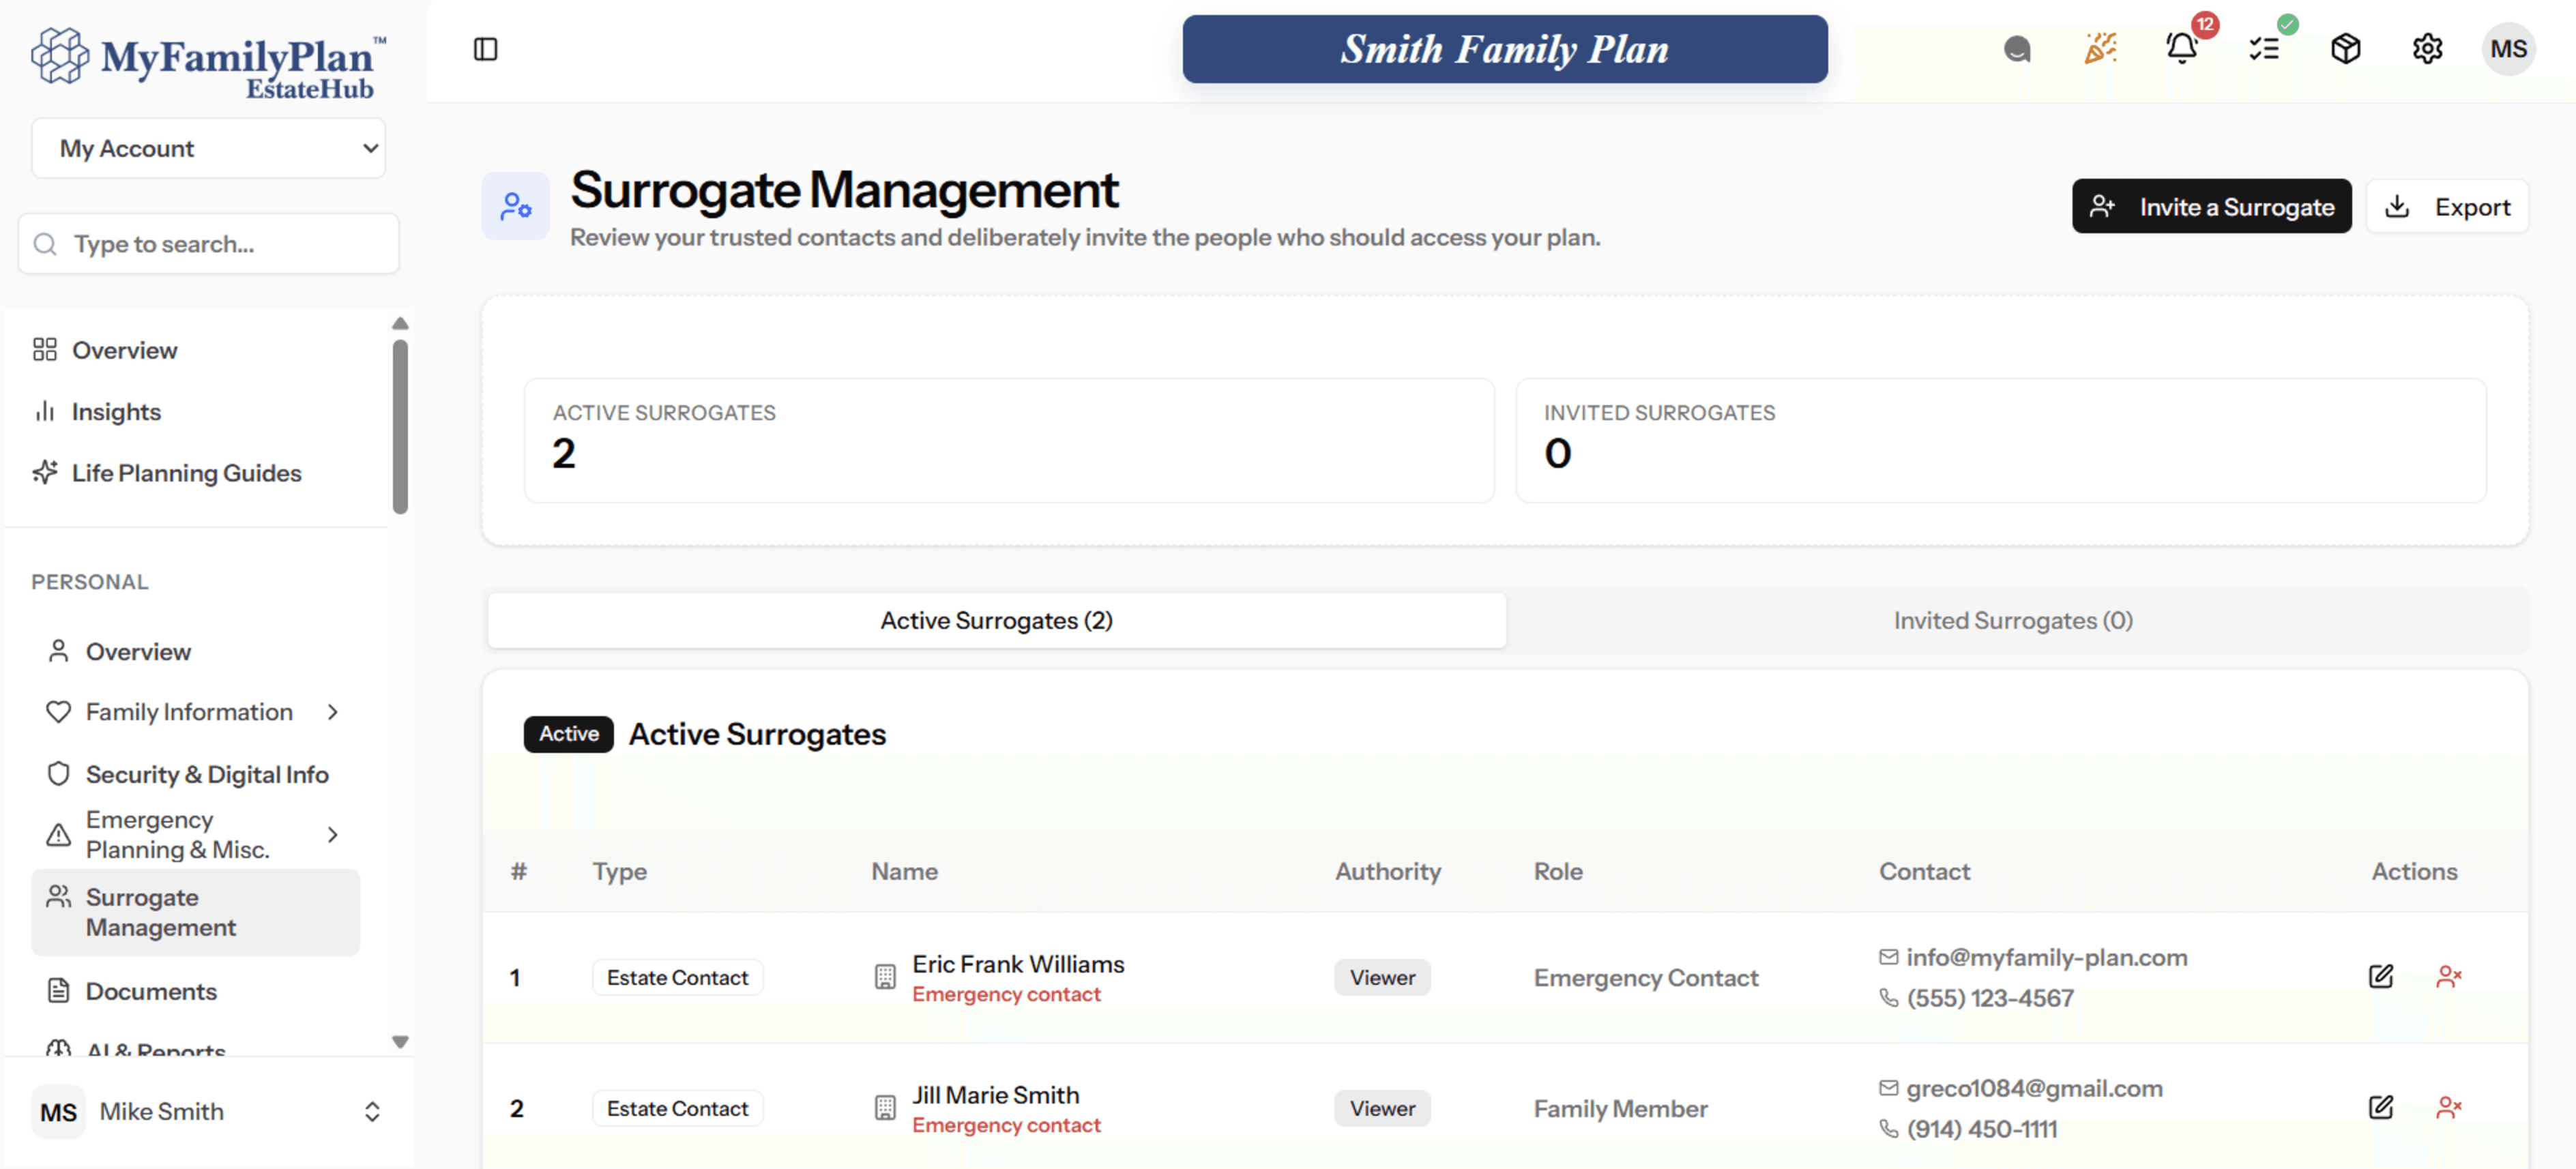The width and height of the screenshot is (2576, 1169).
Task: Click Family Member role text
Action: click(x=1620, y=1108)
